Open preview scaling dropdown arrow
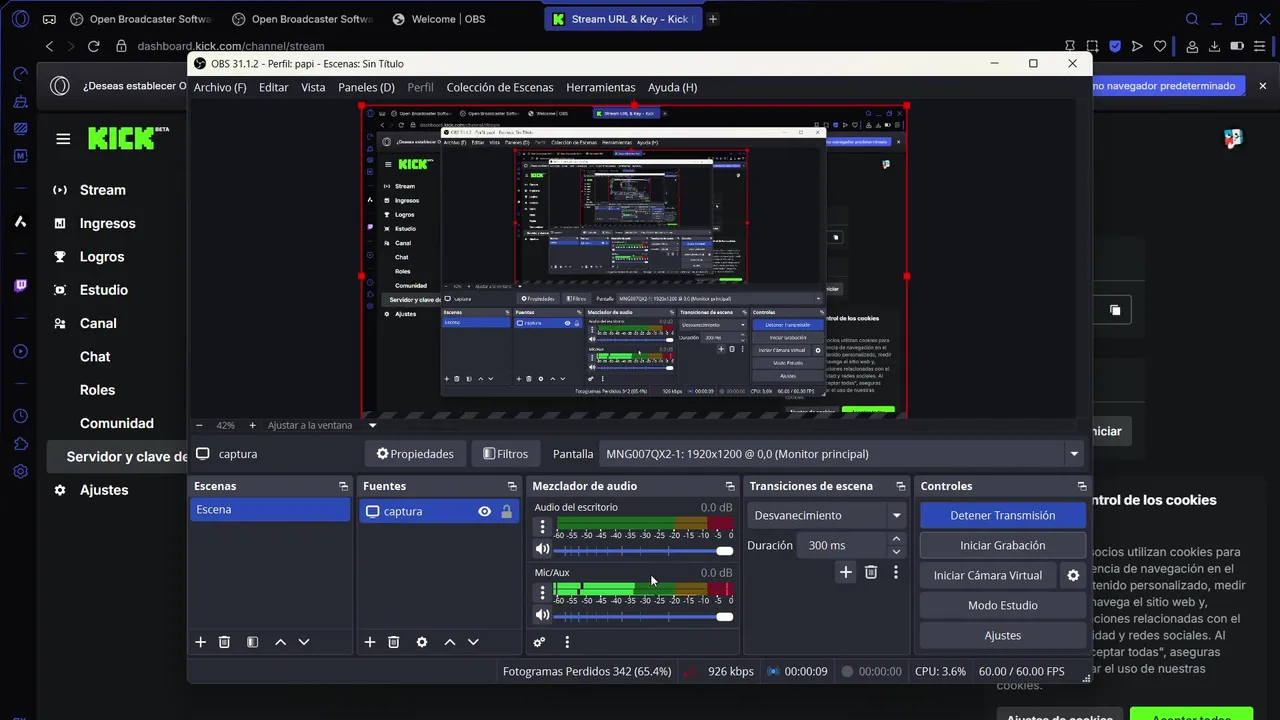The width and height of the screenshot is (1280, 720). pyautogui.click(x=372, y=425)
